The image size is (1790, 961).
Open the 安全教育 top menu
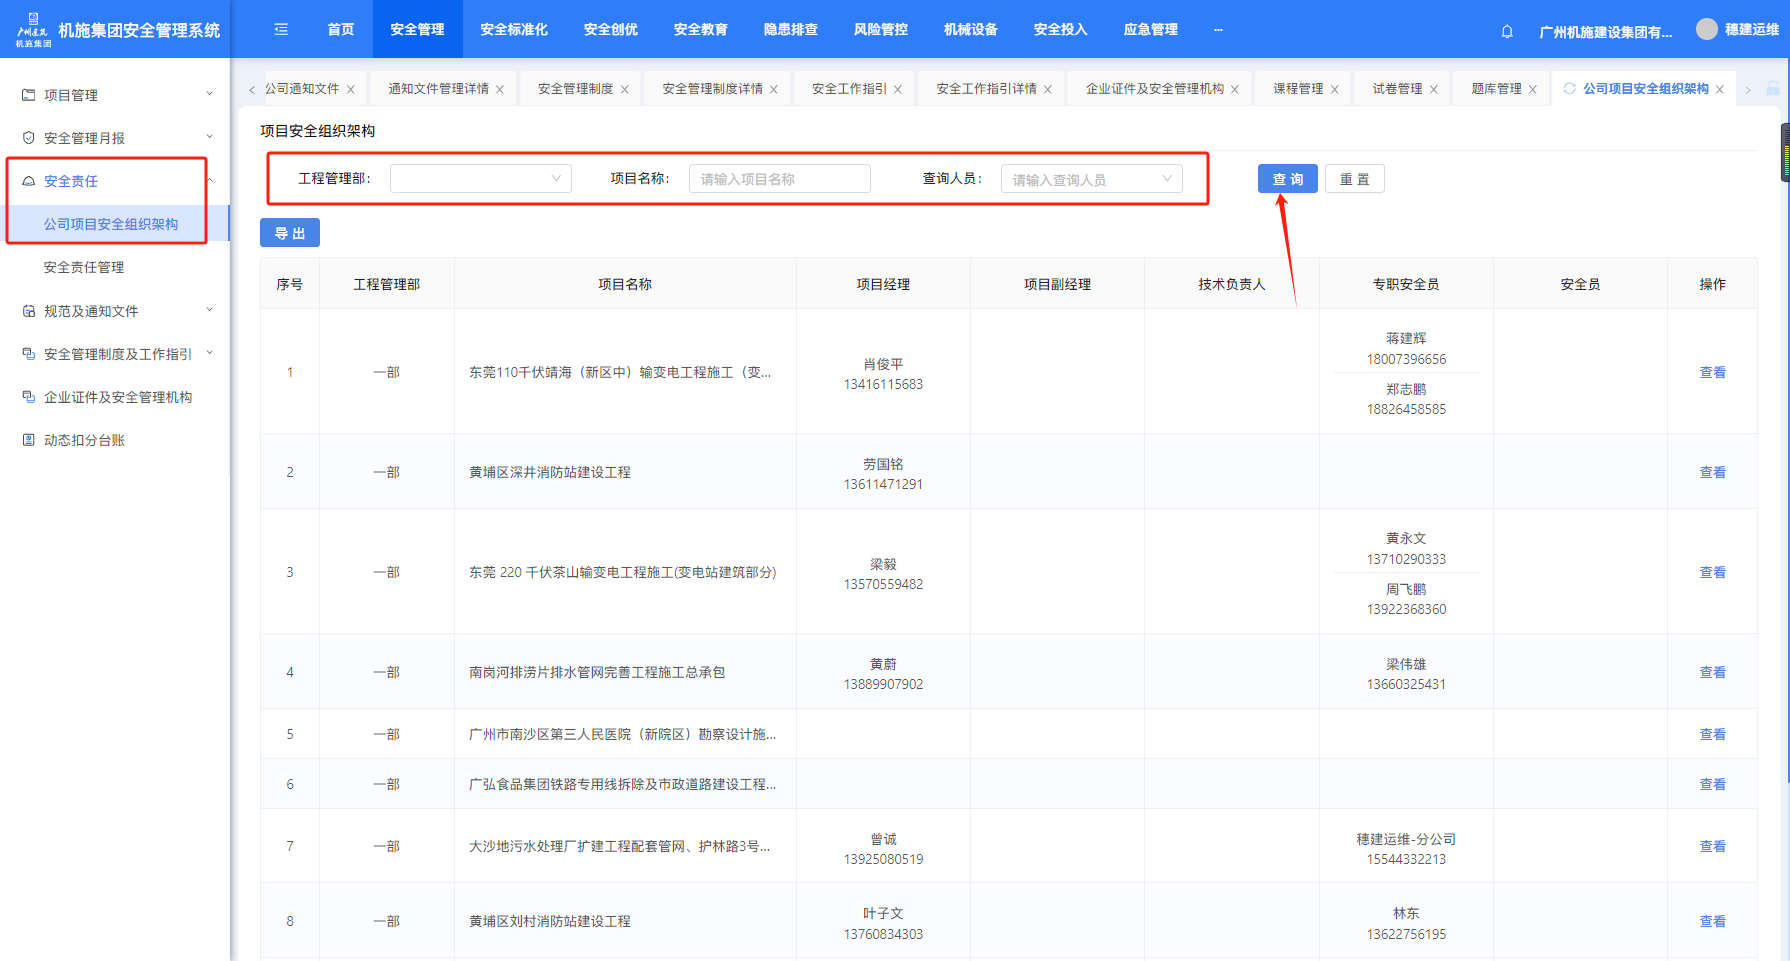click(700, 30)
